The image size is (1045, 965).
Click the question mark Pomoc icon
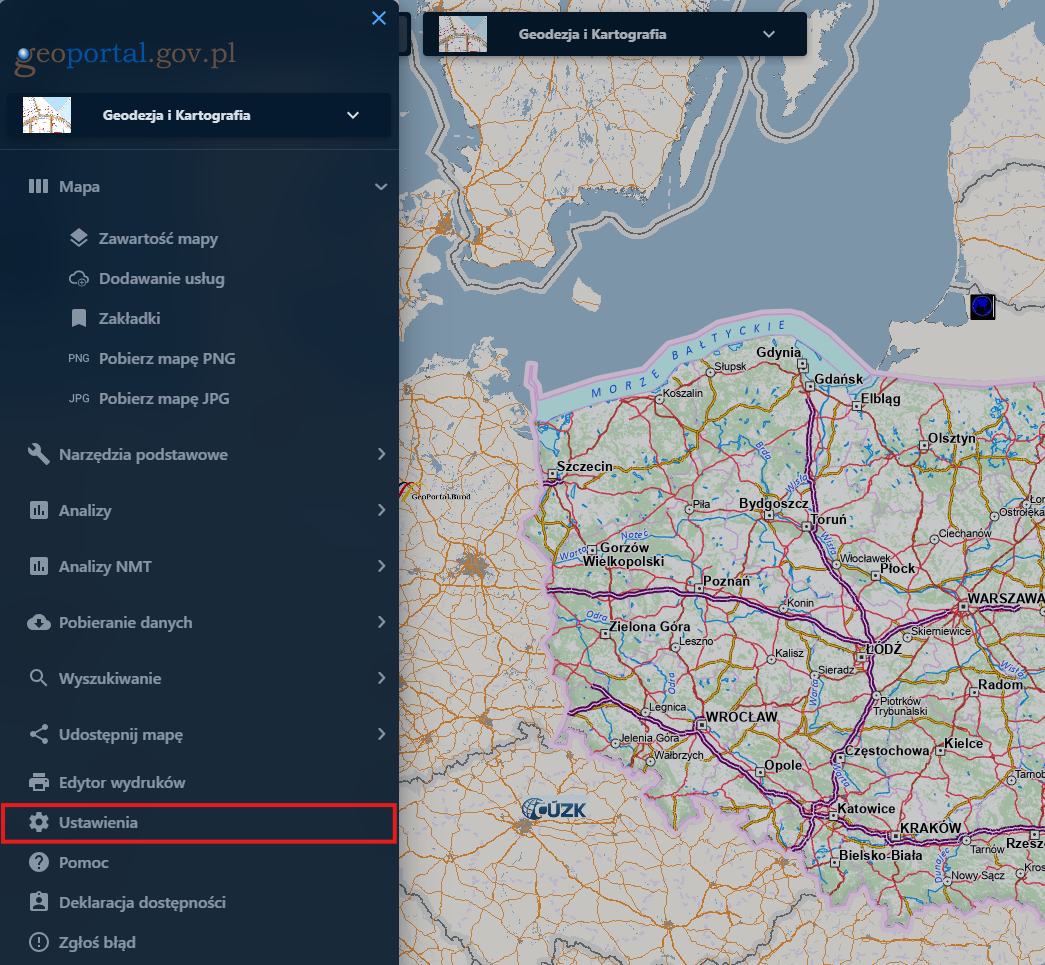(x=39, y=863)
